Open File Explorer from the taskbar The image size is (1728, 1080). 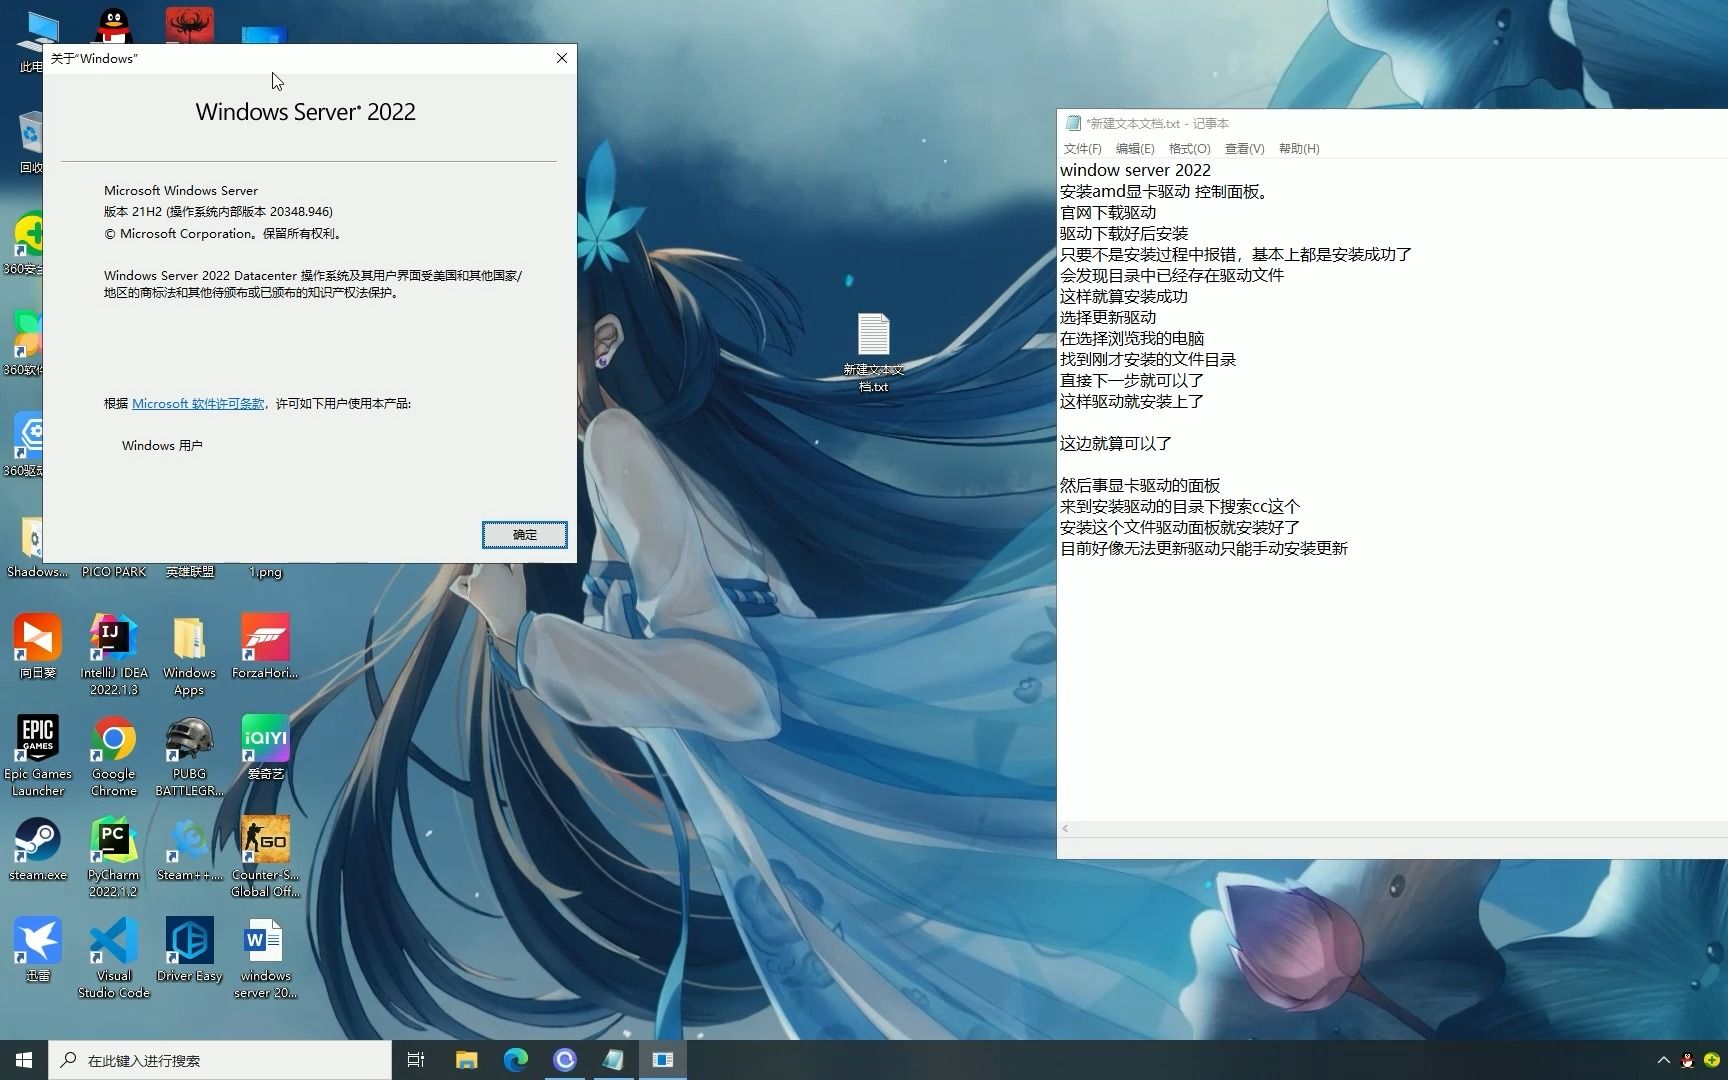click(466, 1060)
